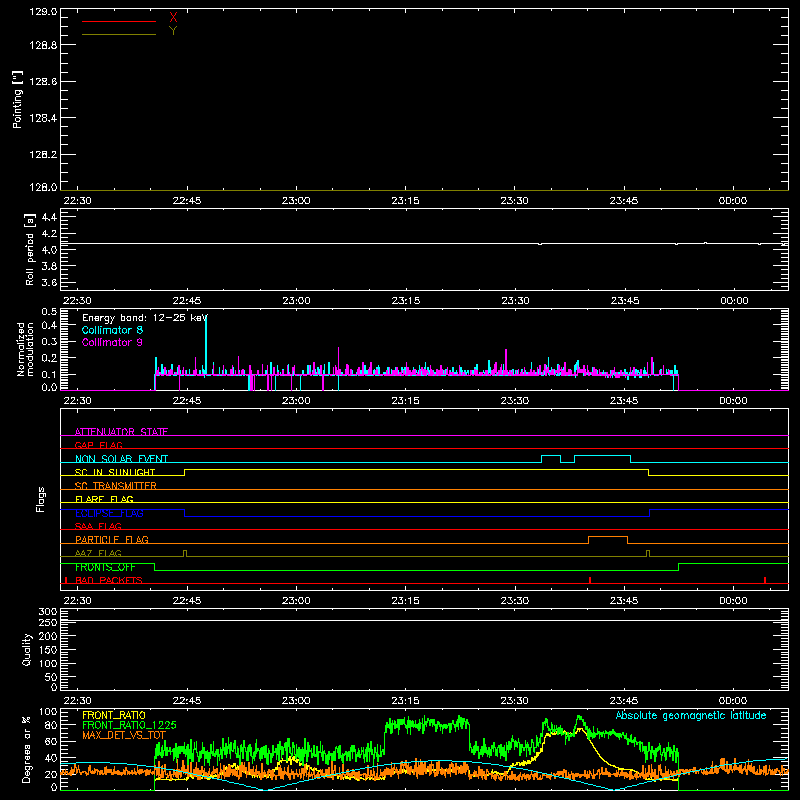
Task: Select the olive legend line beside Y
Action: click(119, 34)
